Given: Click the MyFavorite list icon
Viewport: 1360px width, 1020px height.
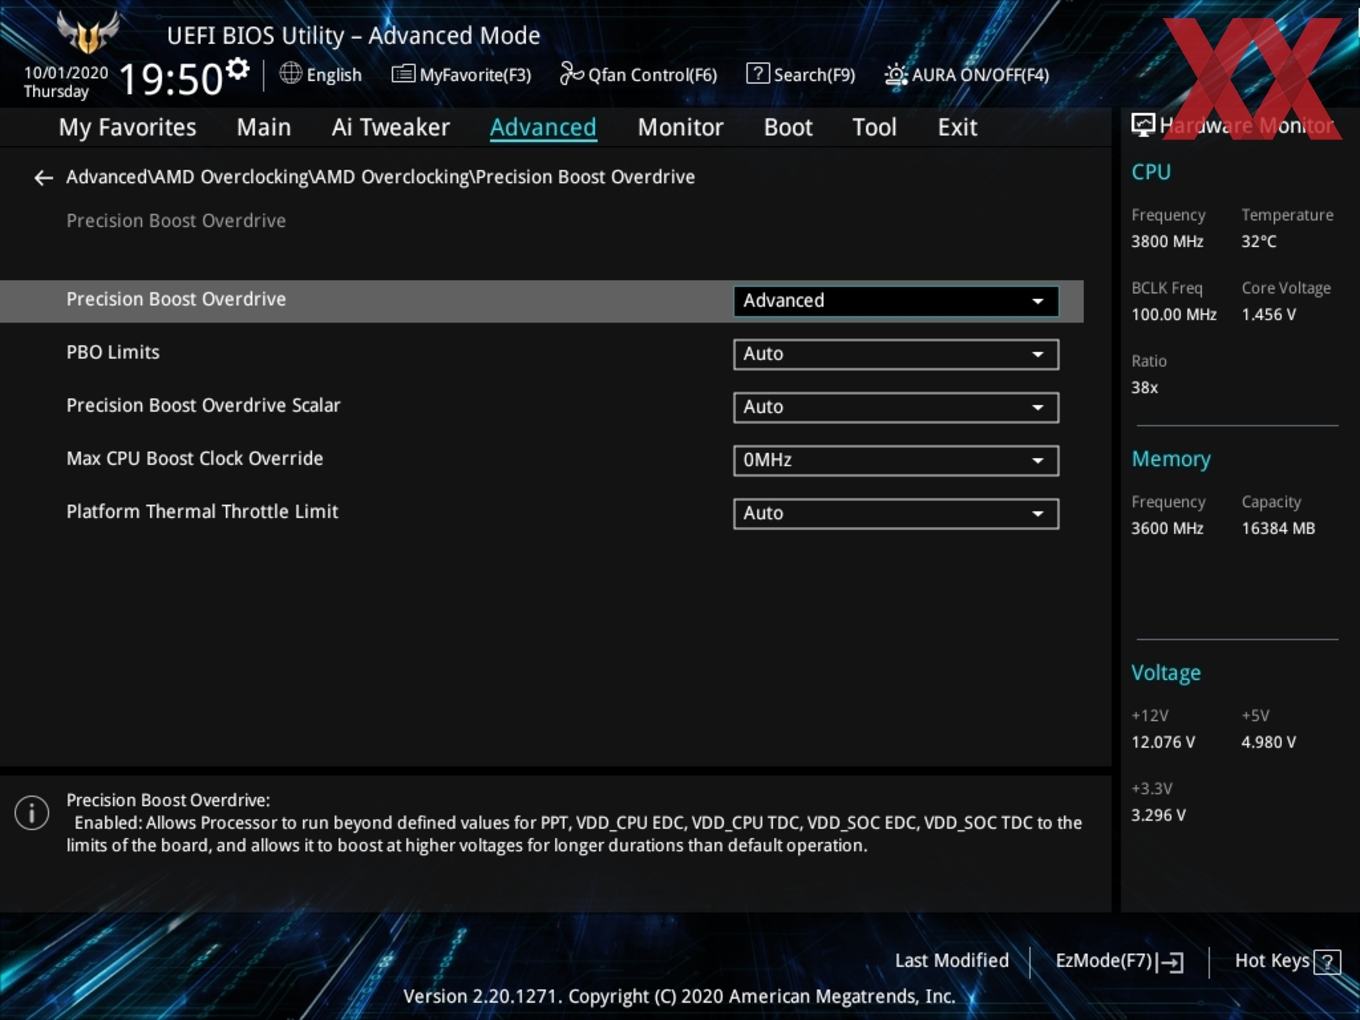Looking at the screenshot, I should (403, 74).
